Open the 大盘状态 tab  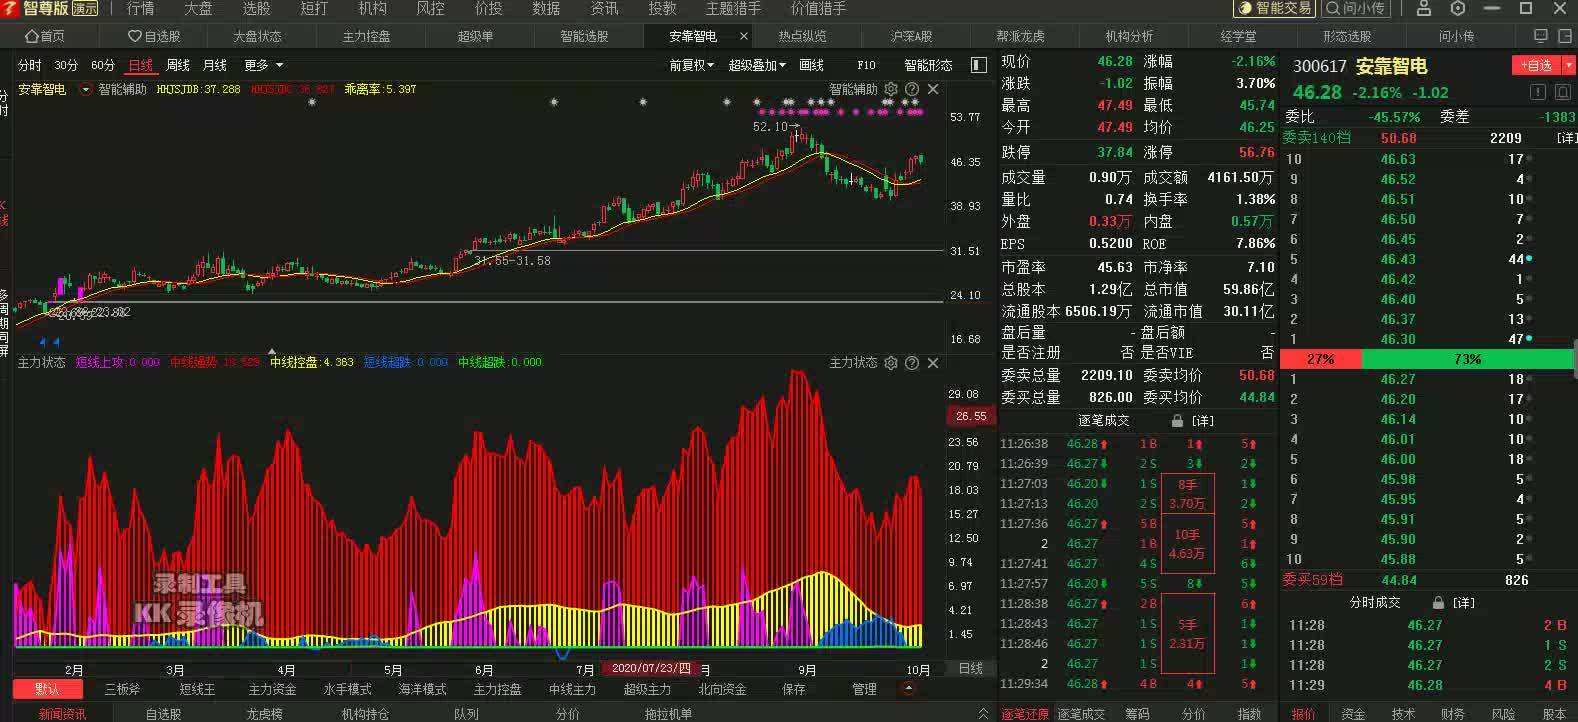click(x=257, y=36)
